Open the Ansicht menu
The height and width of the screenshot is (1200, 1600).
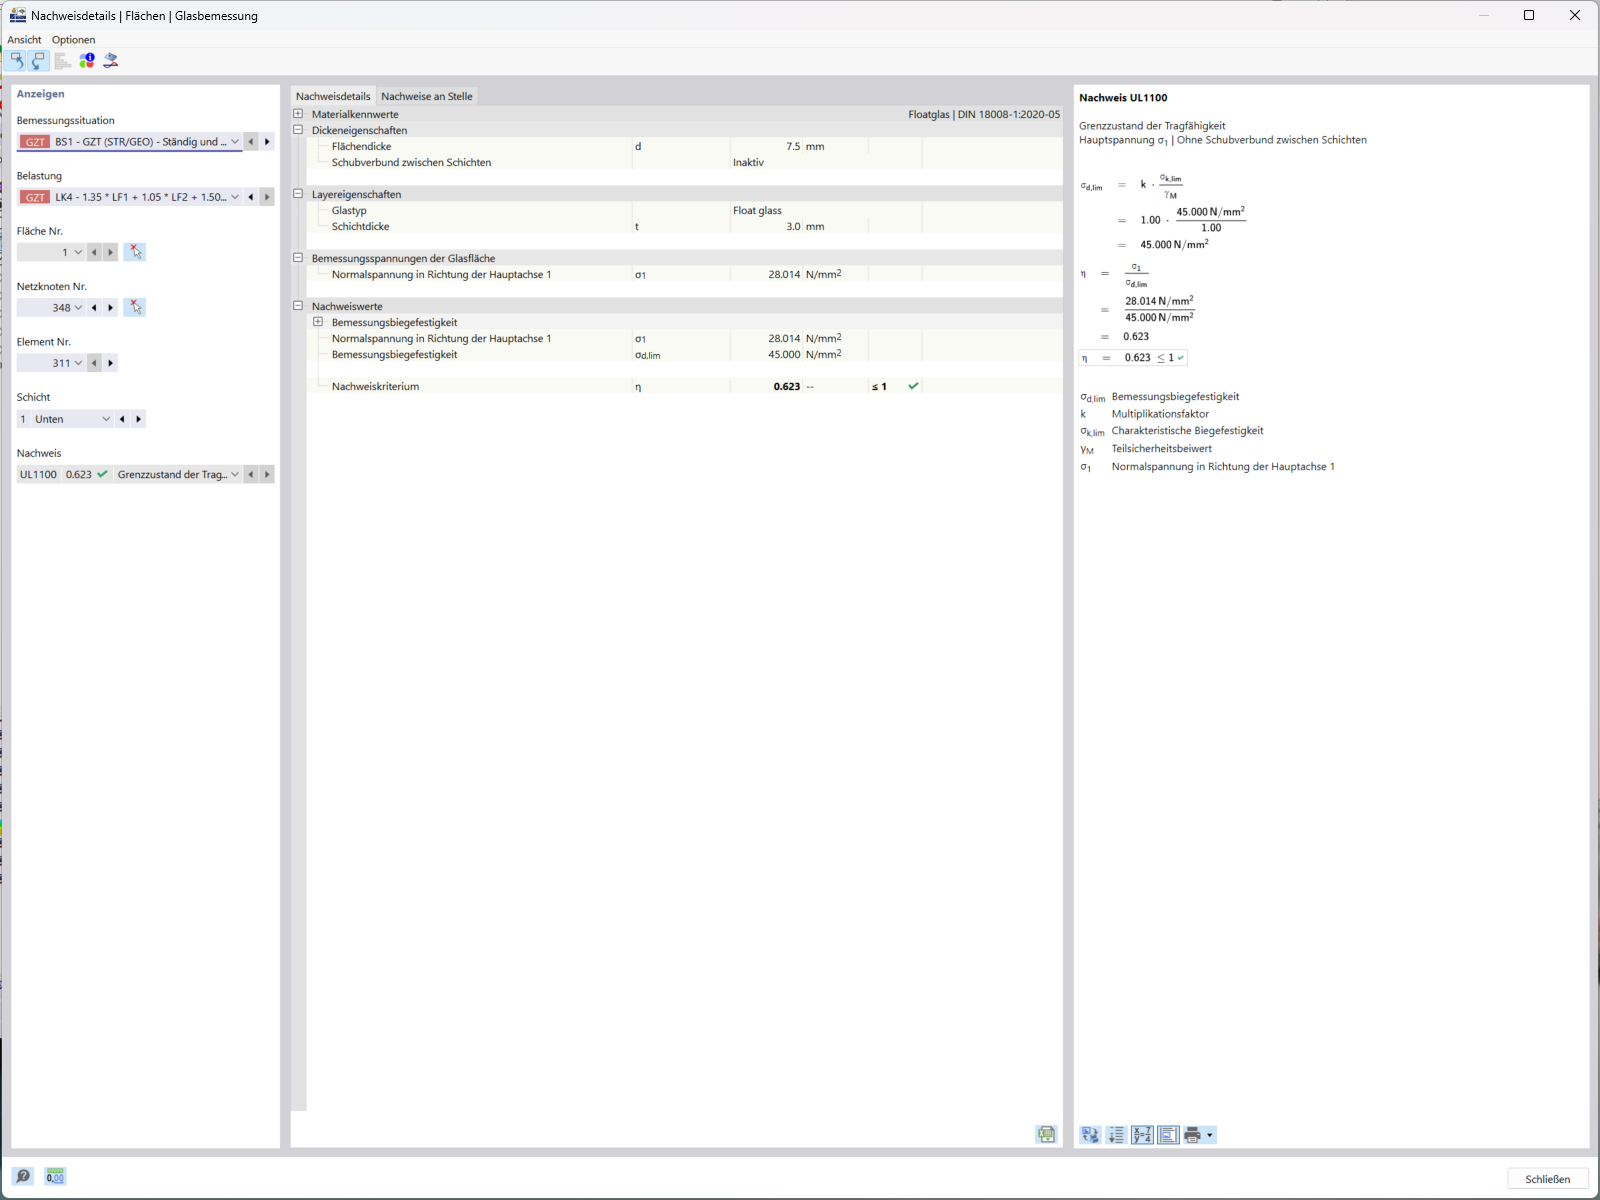click(24, 39)
